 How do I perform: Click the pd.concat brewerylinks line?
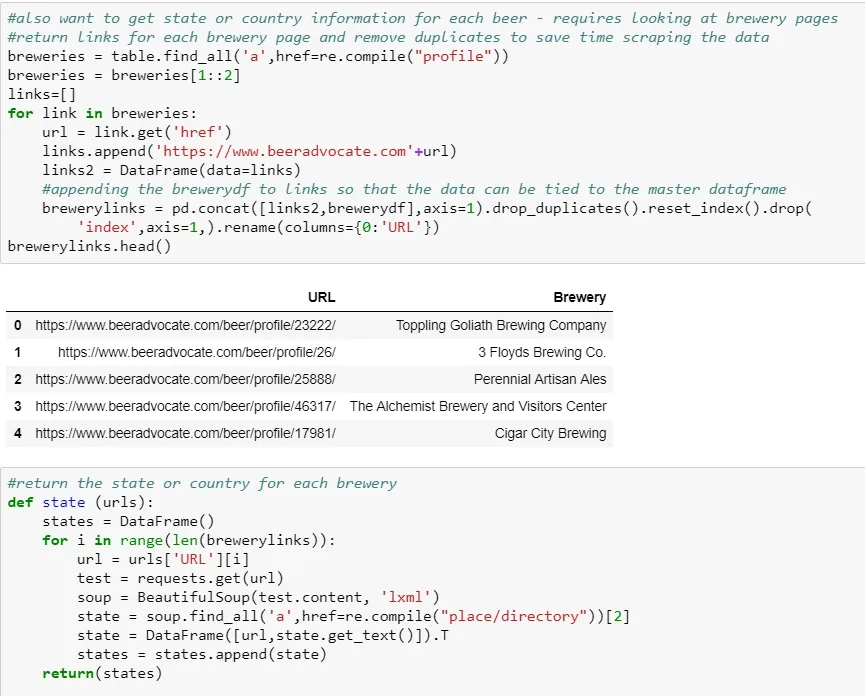(x=427, y=208)
